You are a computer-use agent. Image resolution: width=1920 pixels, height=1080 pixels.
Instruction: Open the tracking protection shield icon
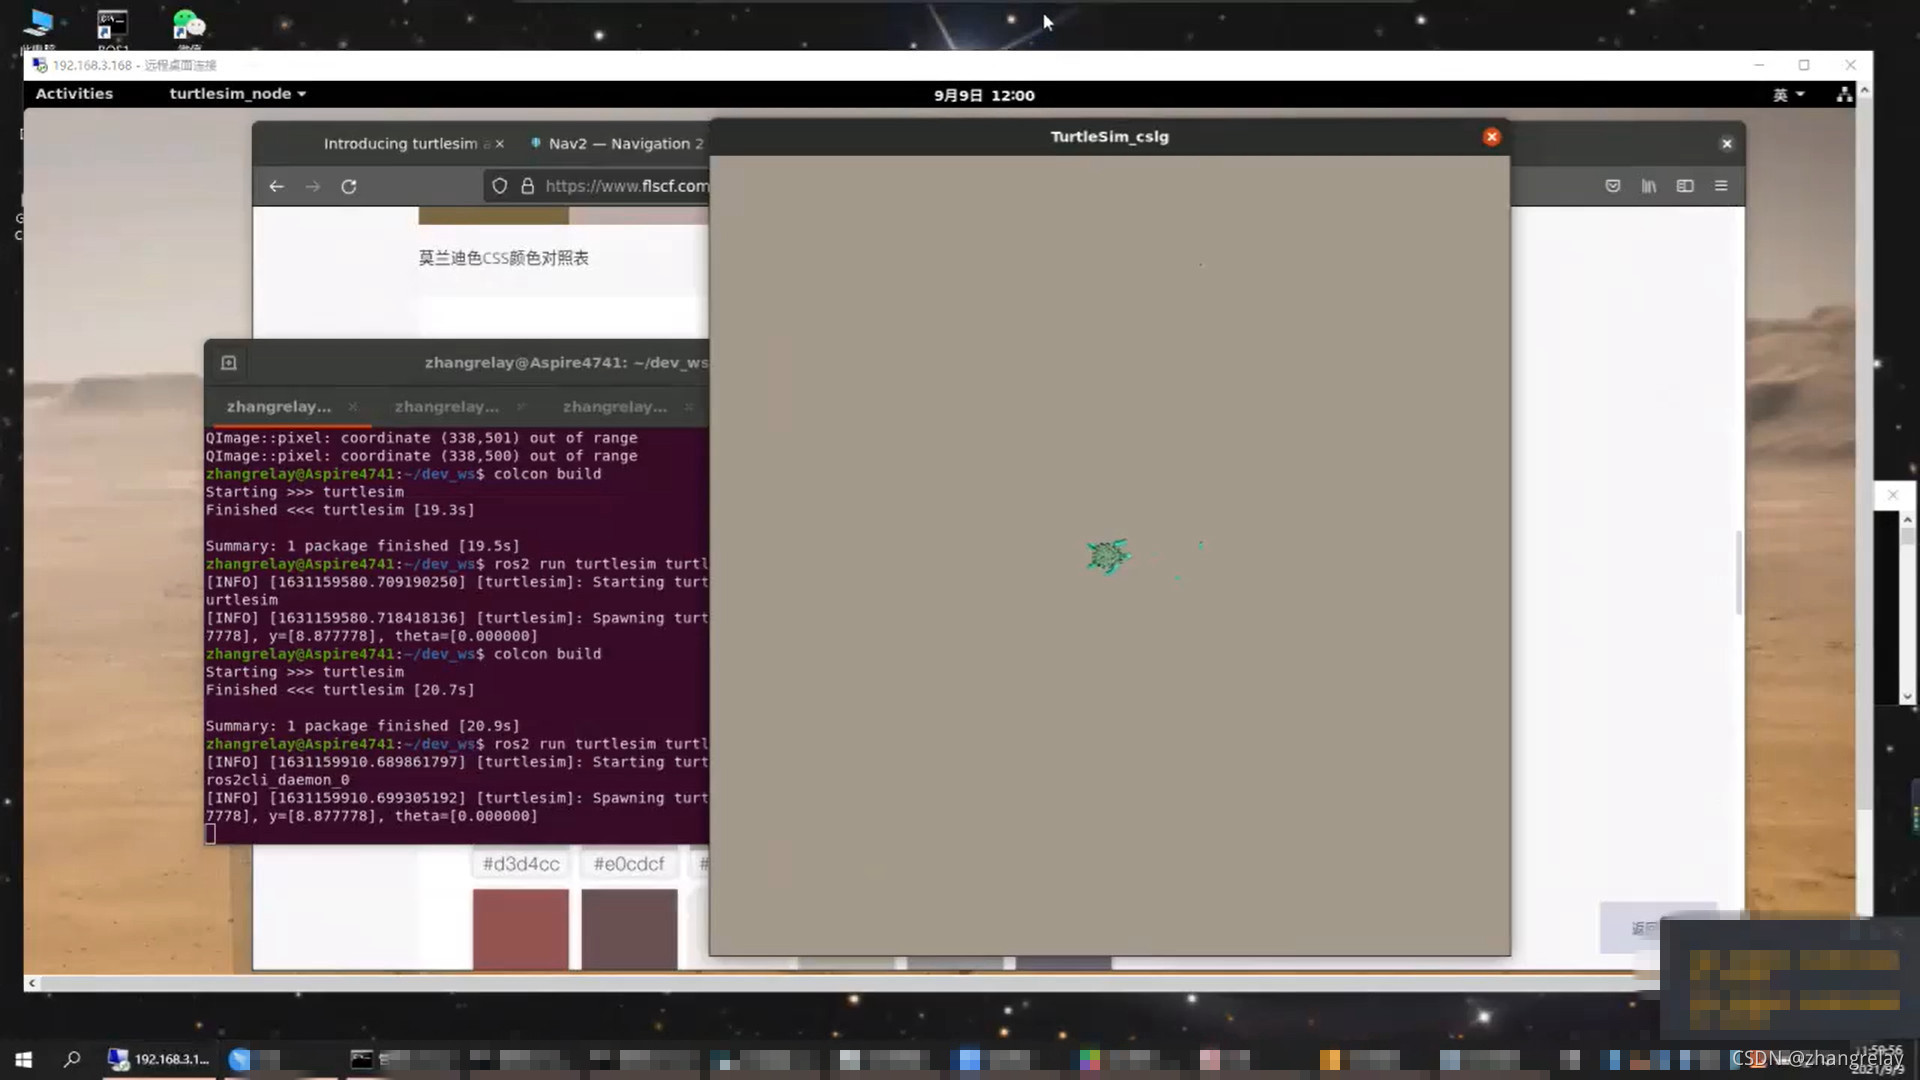[500, 186]
